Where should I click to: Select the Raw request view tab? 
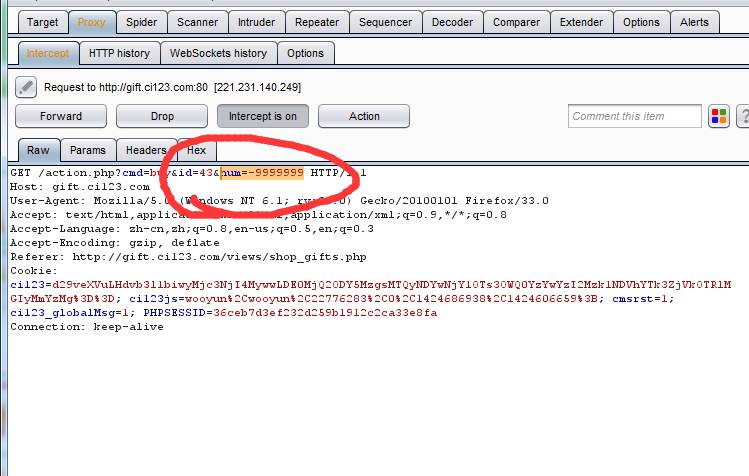point(38,150)
